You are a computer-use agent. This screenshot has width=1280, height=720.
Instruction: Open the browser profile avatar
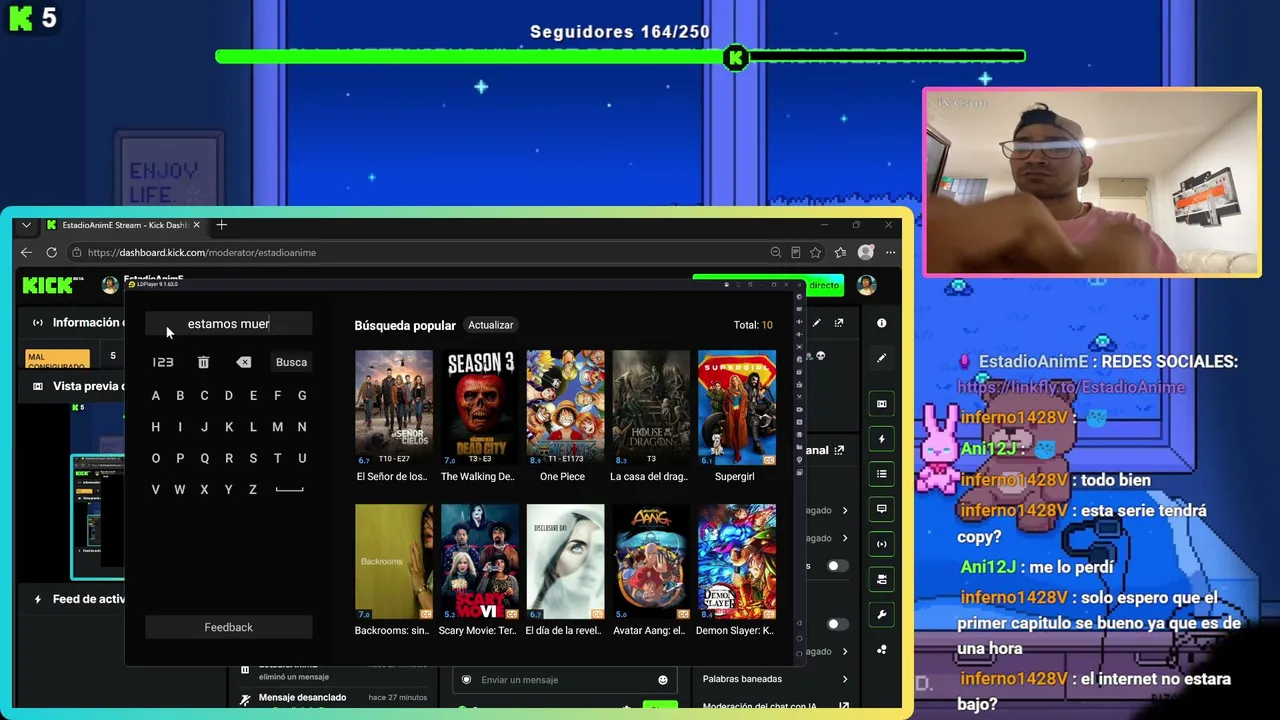coord(866,252)
